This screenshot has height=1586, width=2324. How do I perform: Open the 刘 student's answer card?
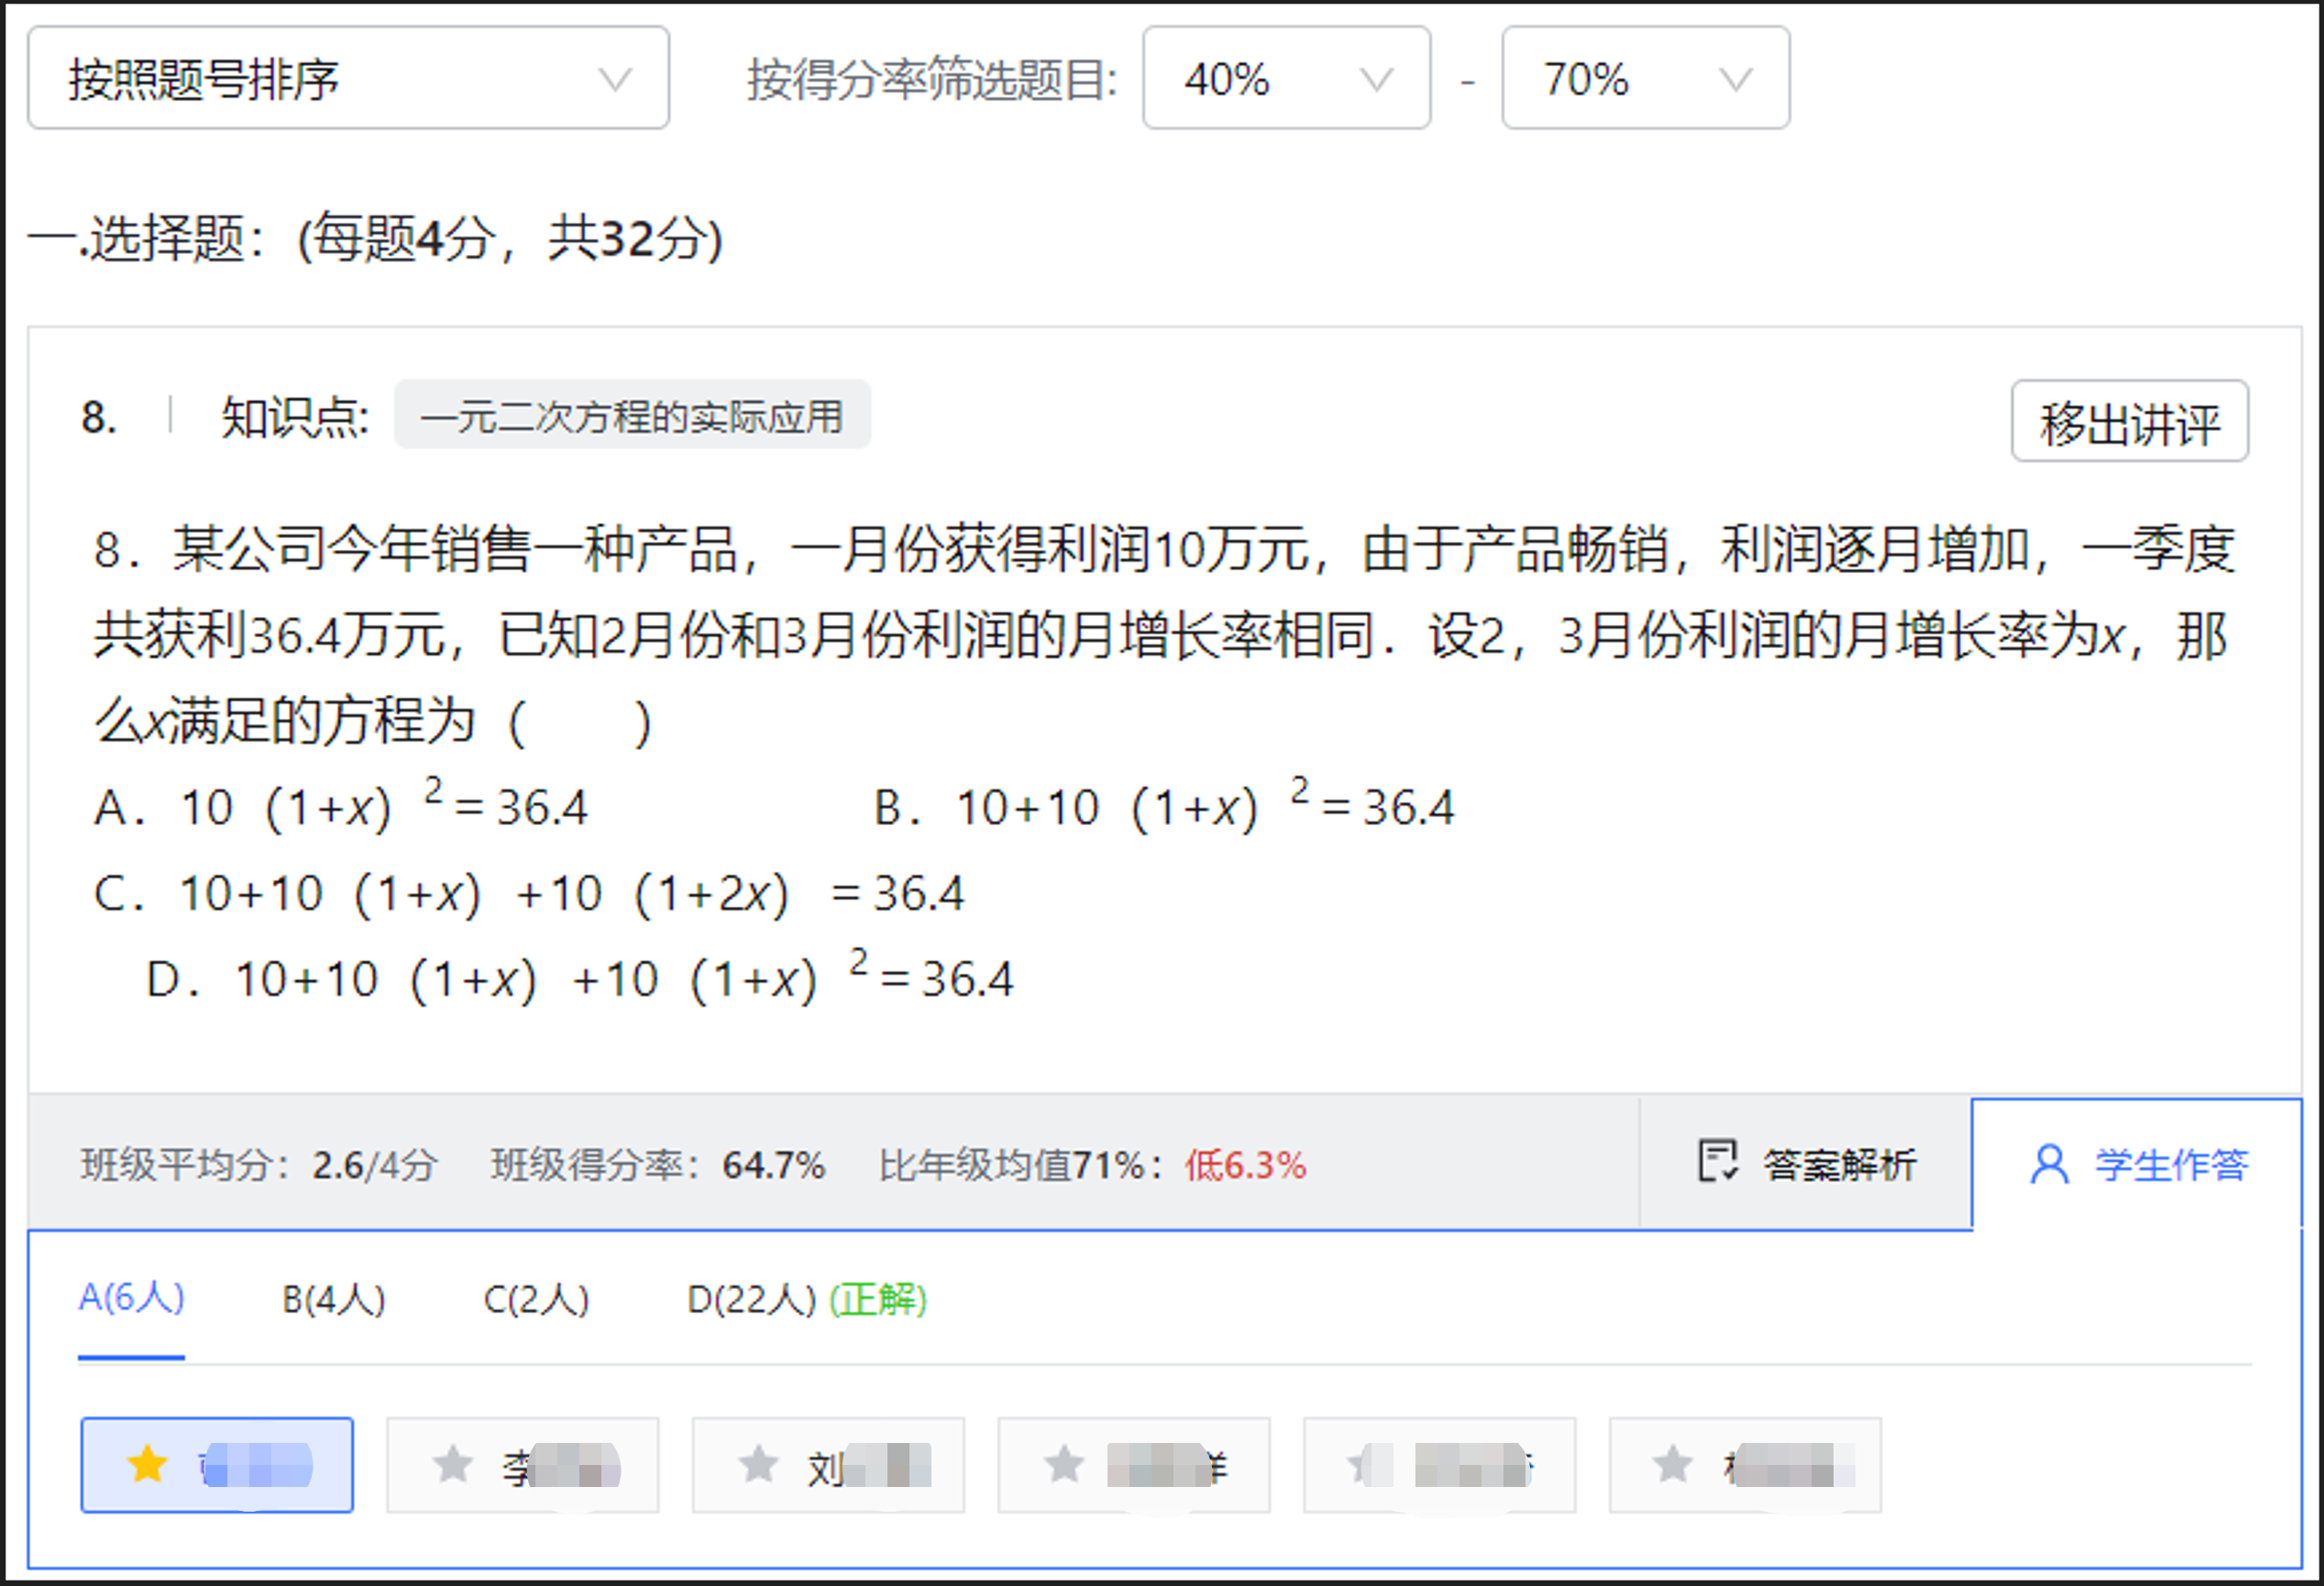click(x=828, y=1465)
